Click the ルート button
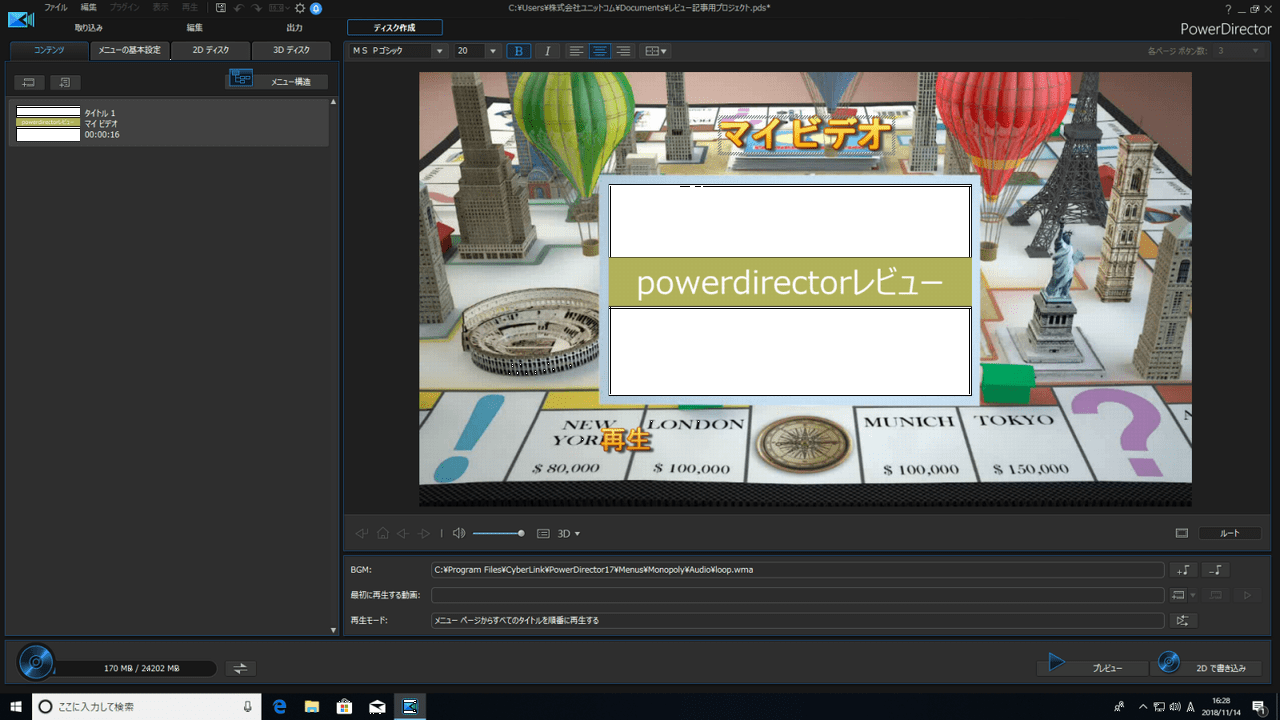Image resolution: width=1280 pixels, height=720 pixels. coord(1230,533)
